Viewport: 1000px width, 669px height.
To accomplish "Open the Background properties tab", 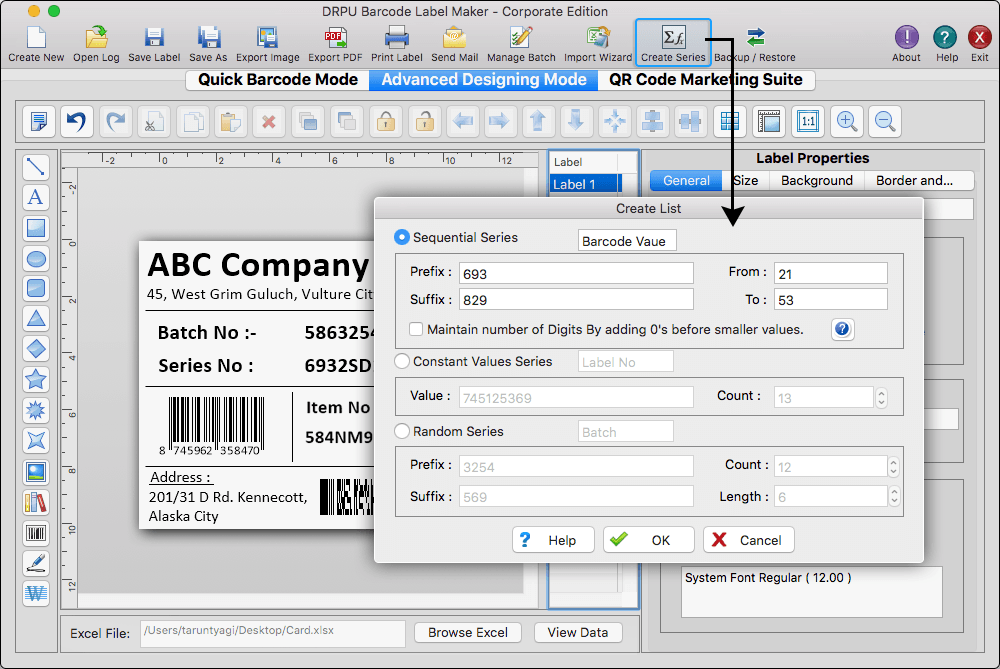I will (x=816, y=180).
